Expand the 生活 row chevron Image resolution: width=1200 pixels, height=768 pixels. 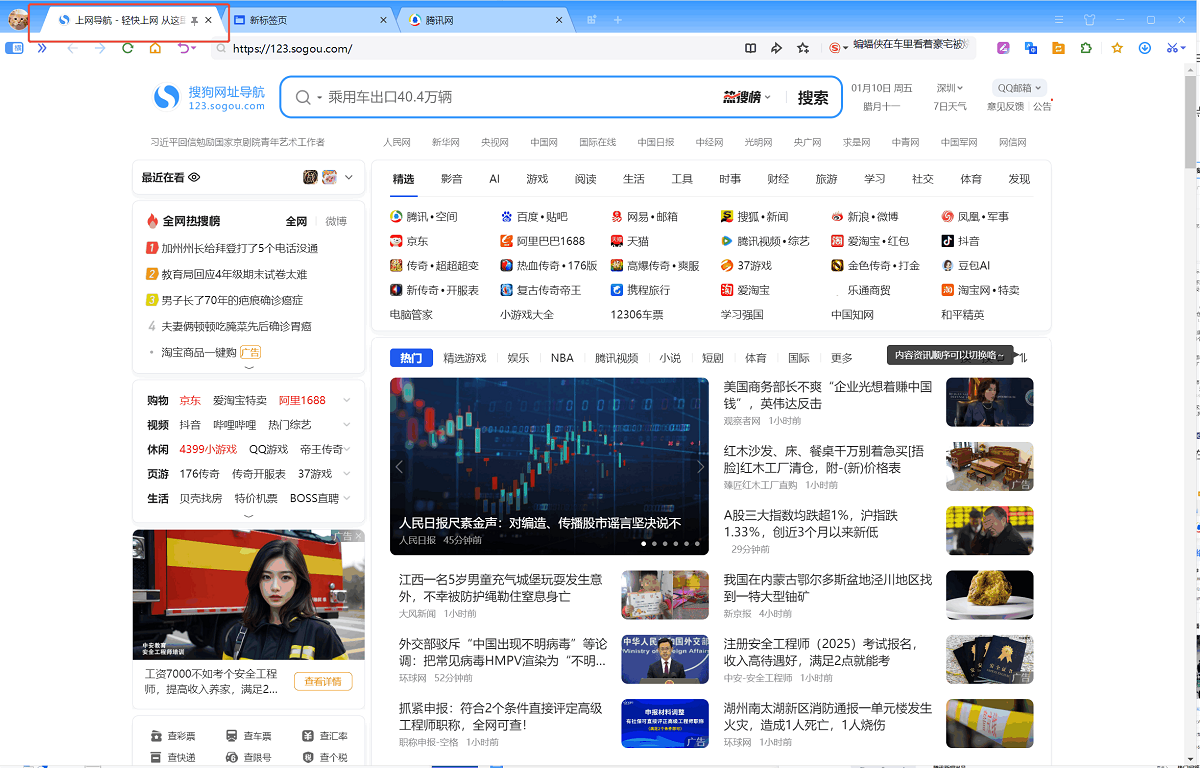click(347, 498)
